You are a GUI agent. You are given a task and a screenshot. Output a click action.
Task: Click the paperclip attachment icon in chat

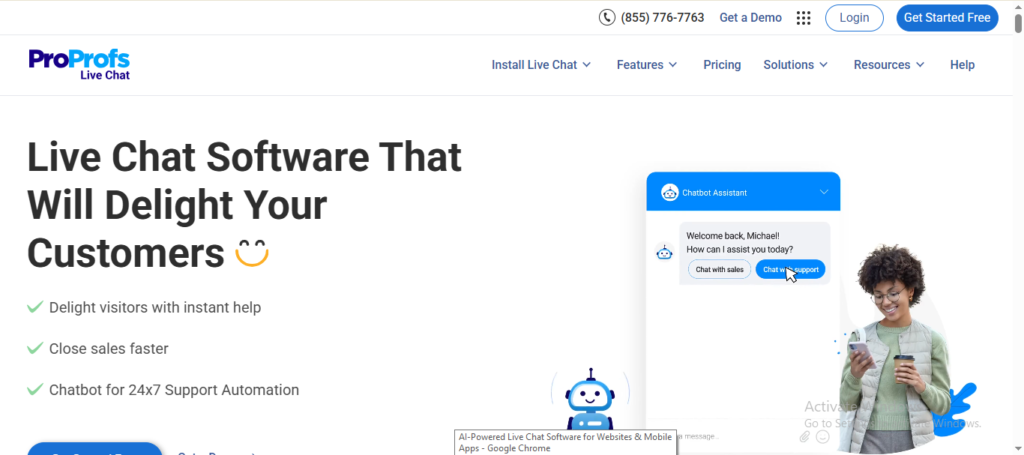pyautogui.click(x=805, y=436)
